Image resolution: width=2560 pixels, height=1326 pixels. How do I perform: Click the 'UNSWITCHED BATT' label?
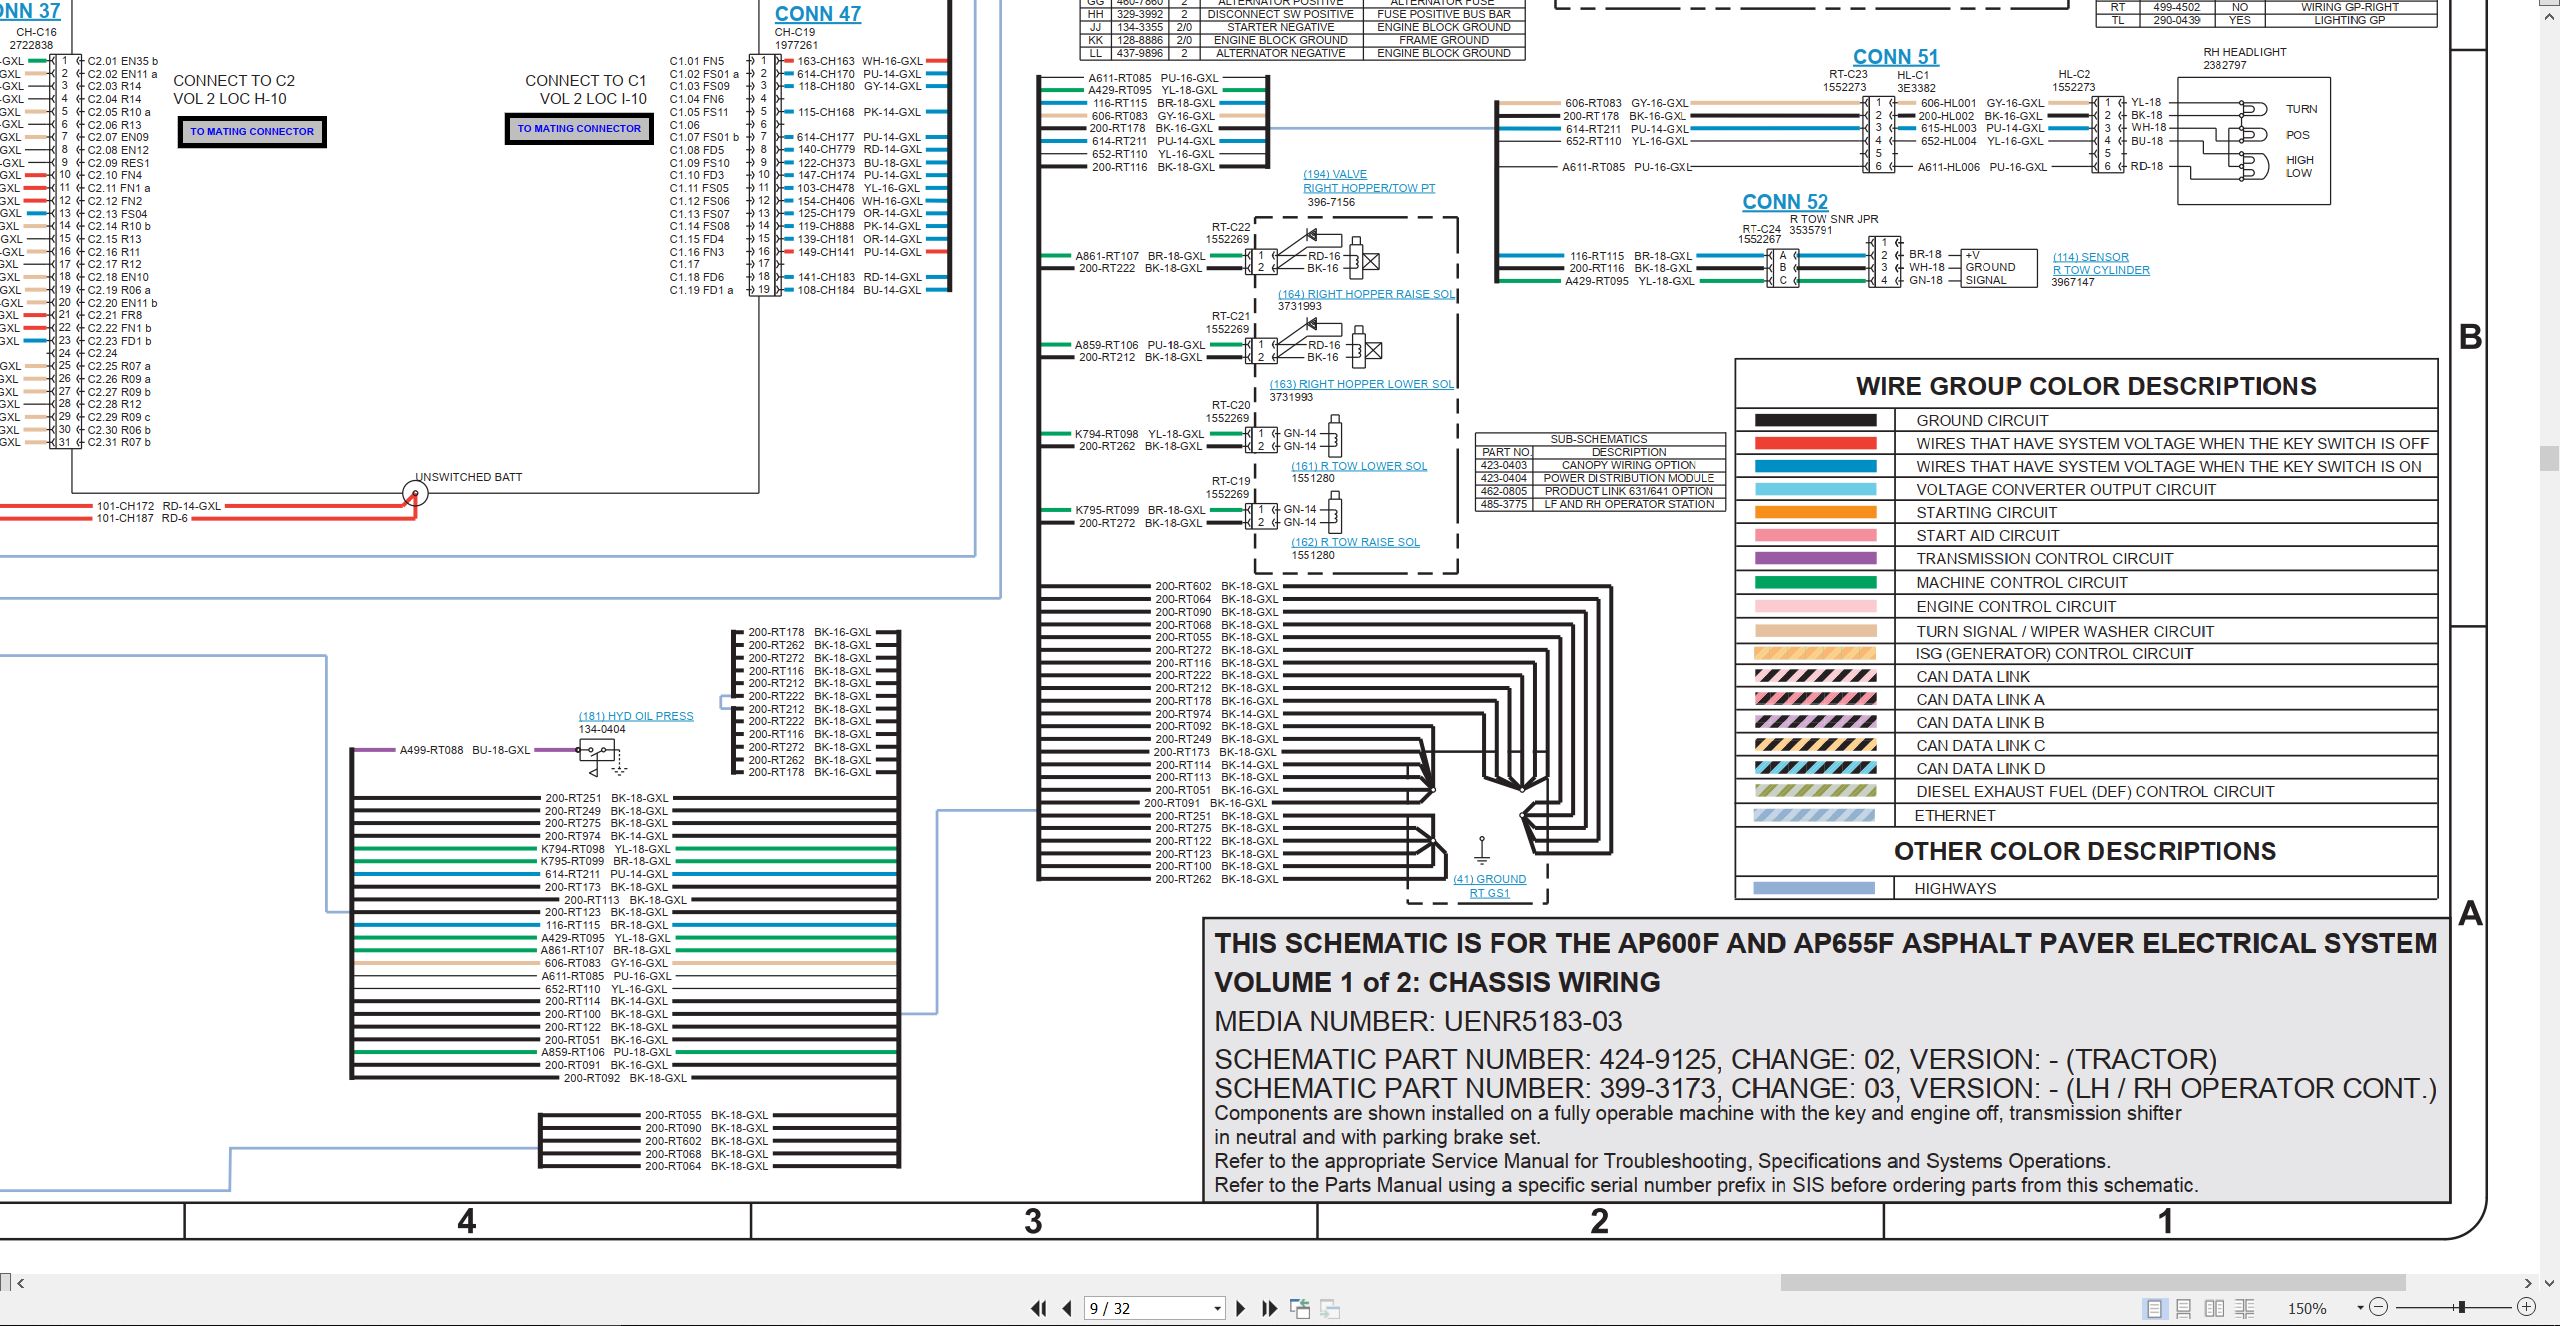click(x=468, y=477)
